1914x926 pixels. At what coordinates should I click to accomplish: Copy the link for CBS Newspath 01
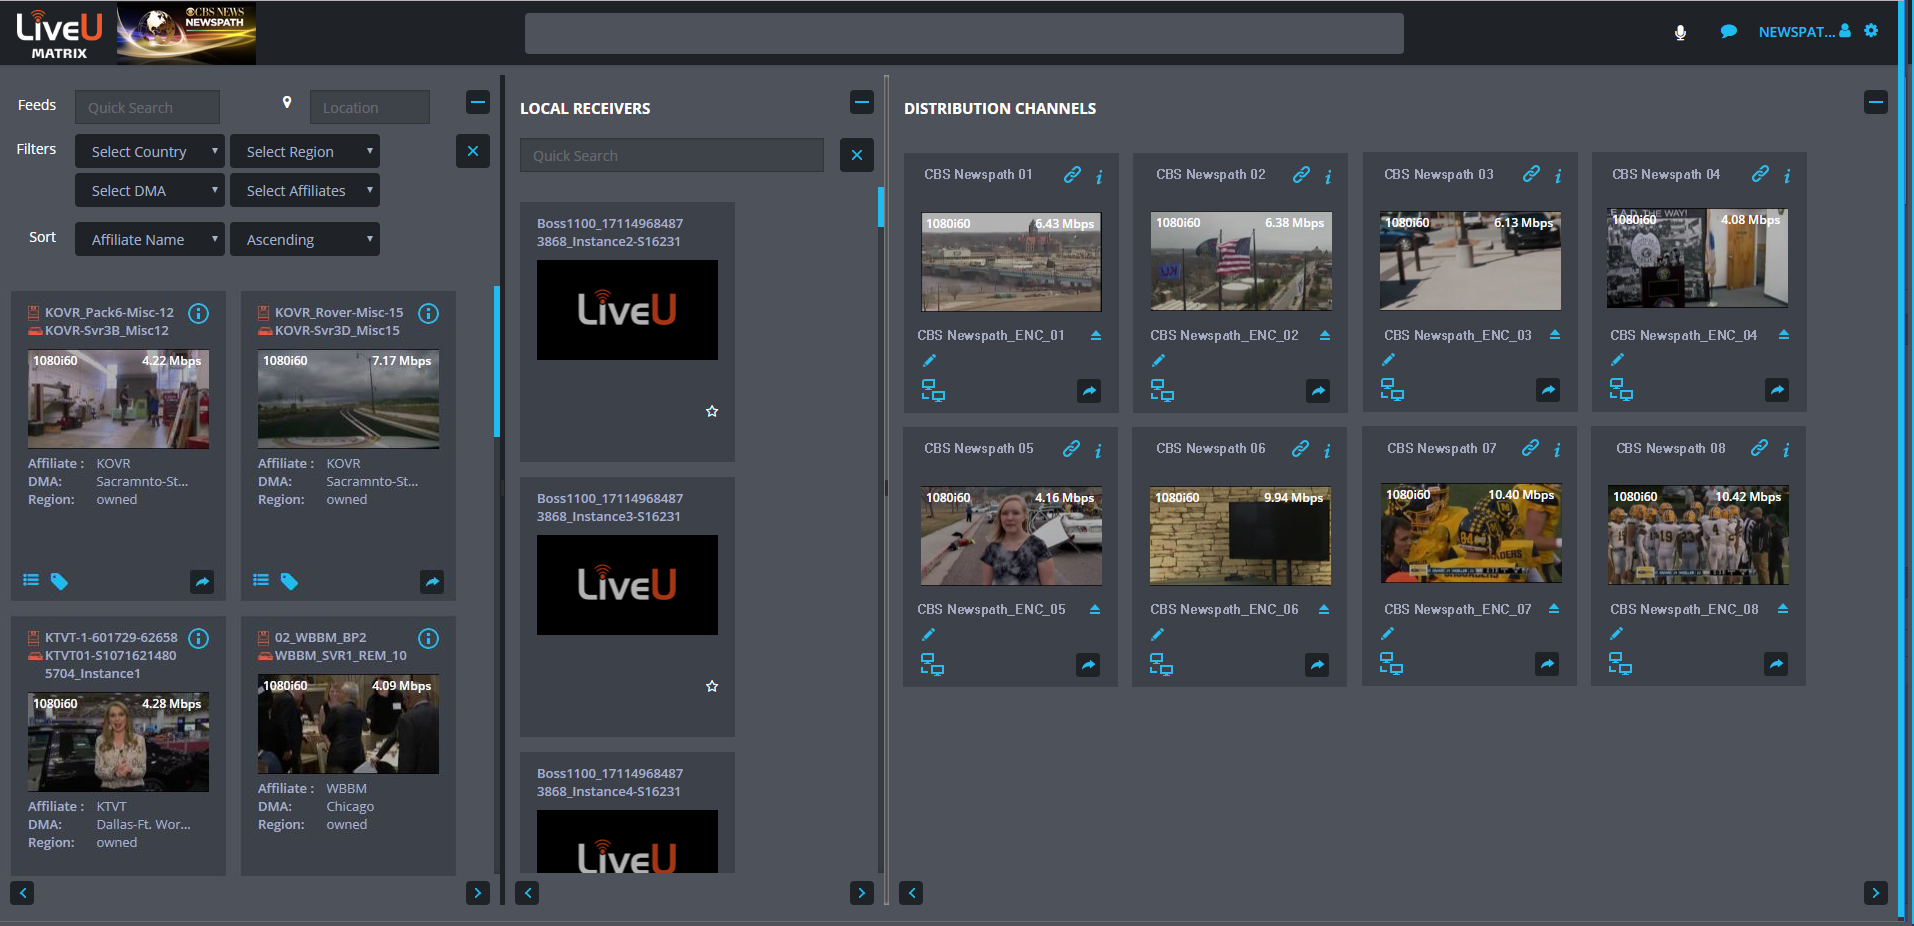click(x=1072, y=174)
